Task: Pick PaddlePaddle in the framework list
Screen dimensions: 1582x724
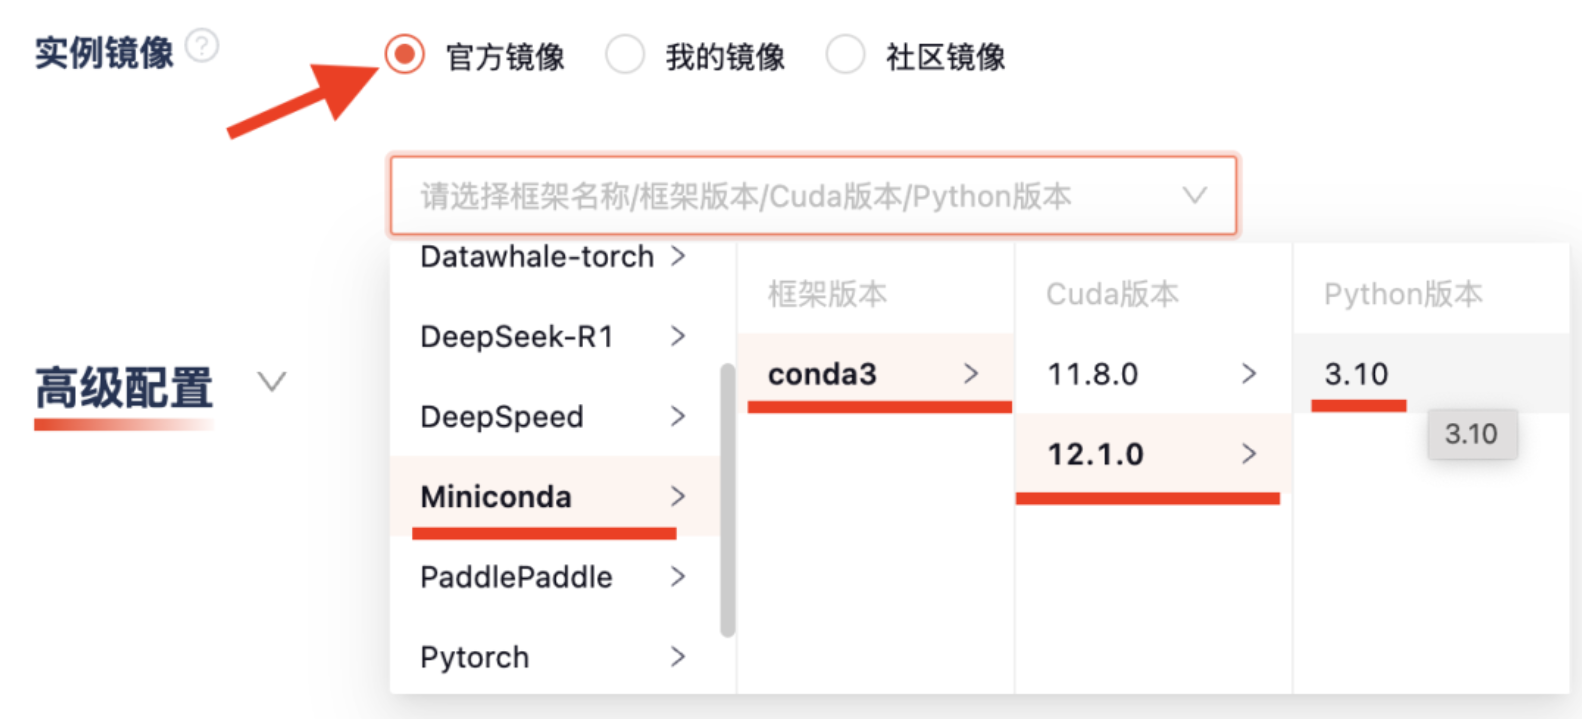Action: (516, 577)
